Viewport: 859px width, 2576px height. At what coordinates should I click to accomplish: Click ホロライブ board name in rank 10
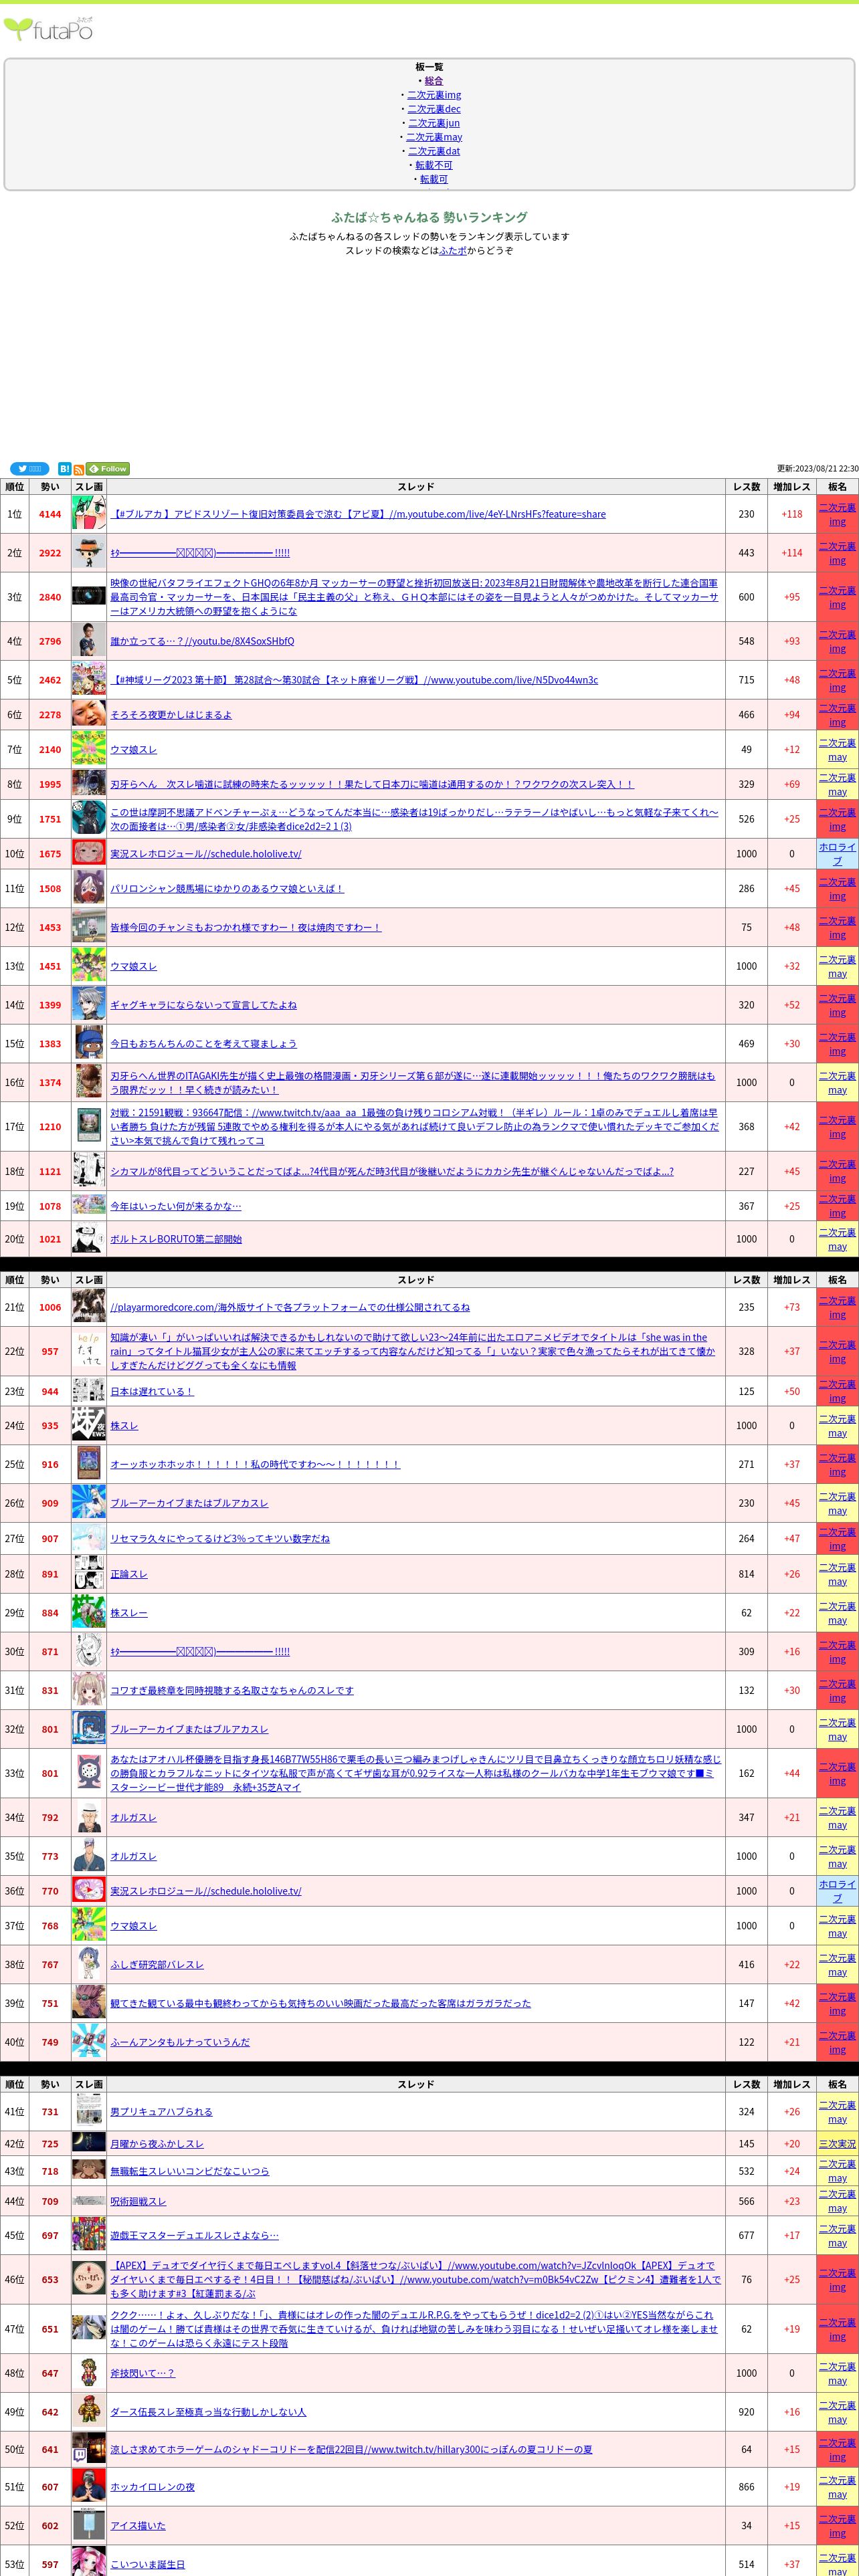pos(837,853)
